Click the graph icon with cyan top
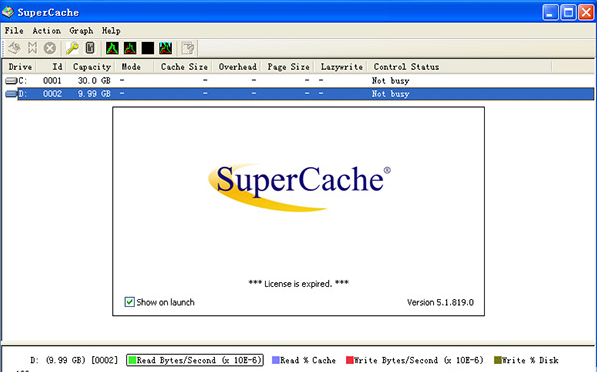Screen dimensions: 597x372 (x=166, y=48)
